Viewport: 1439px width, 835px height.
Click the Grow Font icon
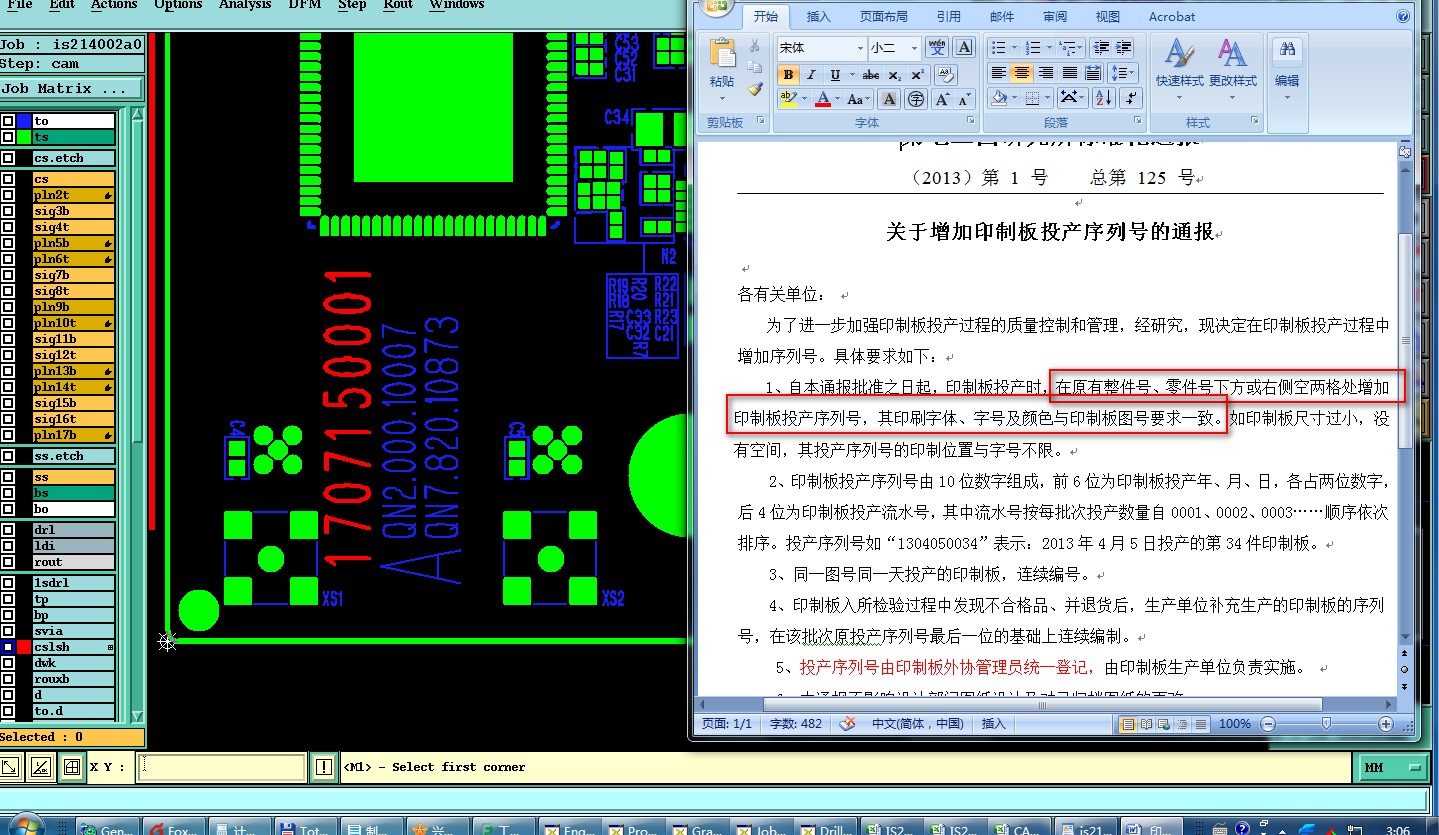[x=941, y=99]
